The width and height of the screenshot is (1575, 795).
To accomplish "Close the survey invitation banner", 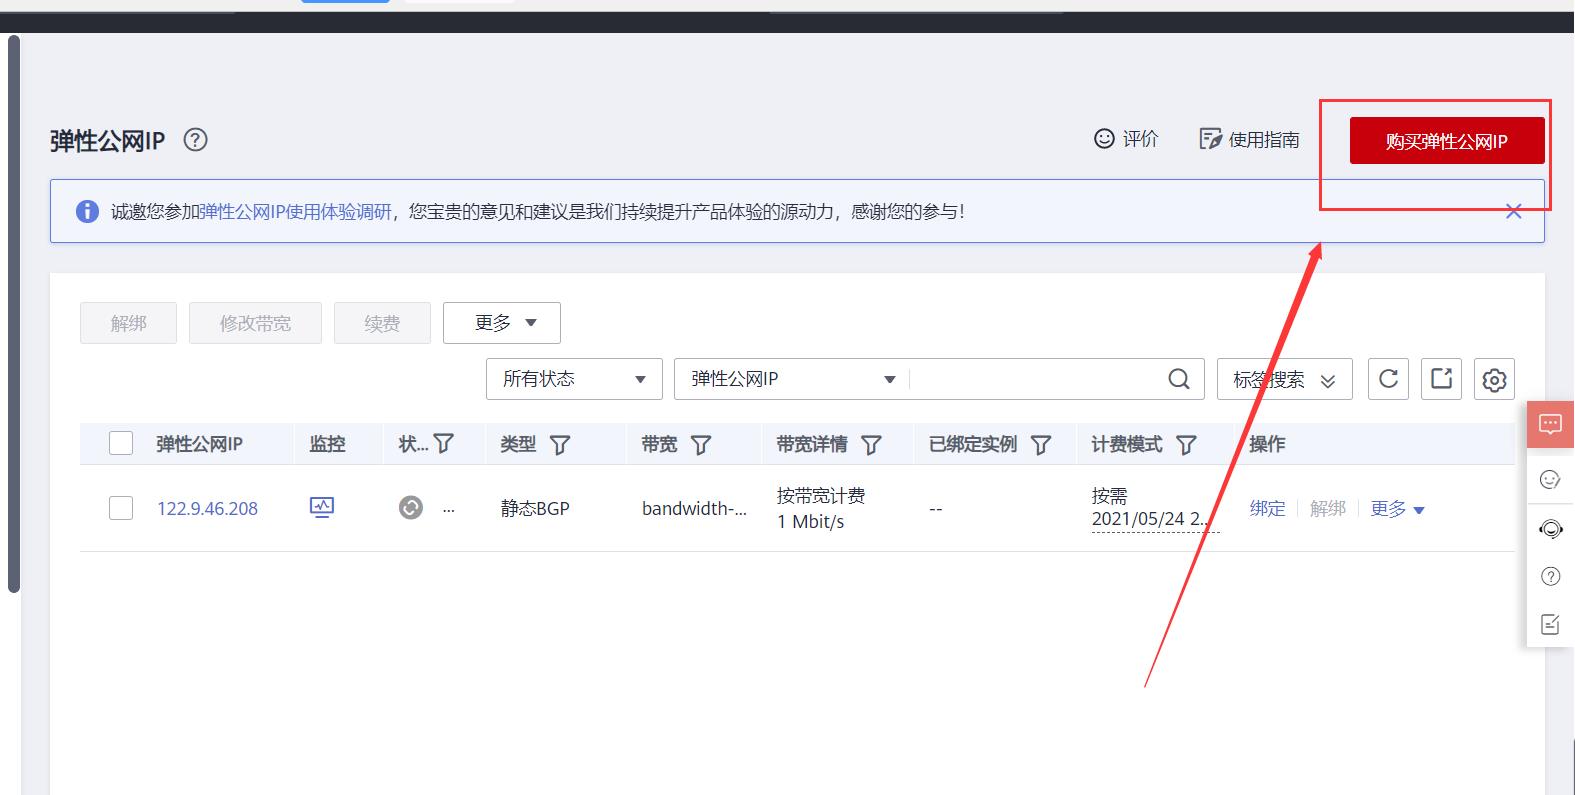I will 1514,211.
